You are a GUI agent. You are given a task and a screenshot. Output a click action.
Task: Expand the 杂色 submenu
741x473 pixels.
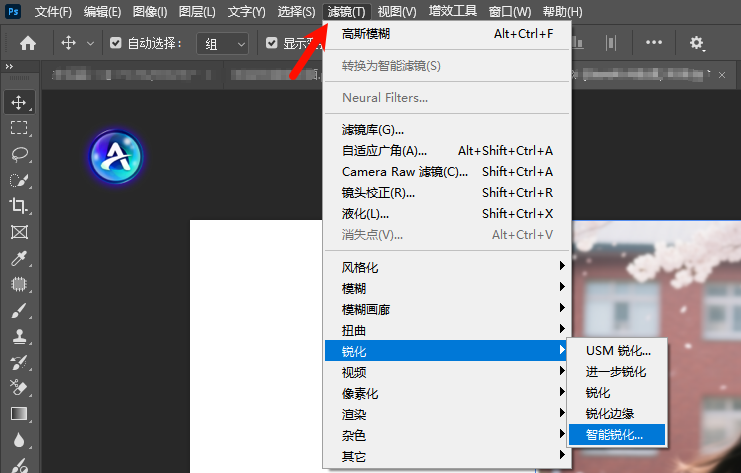pos(447,435)
